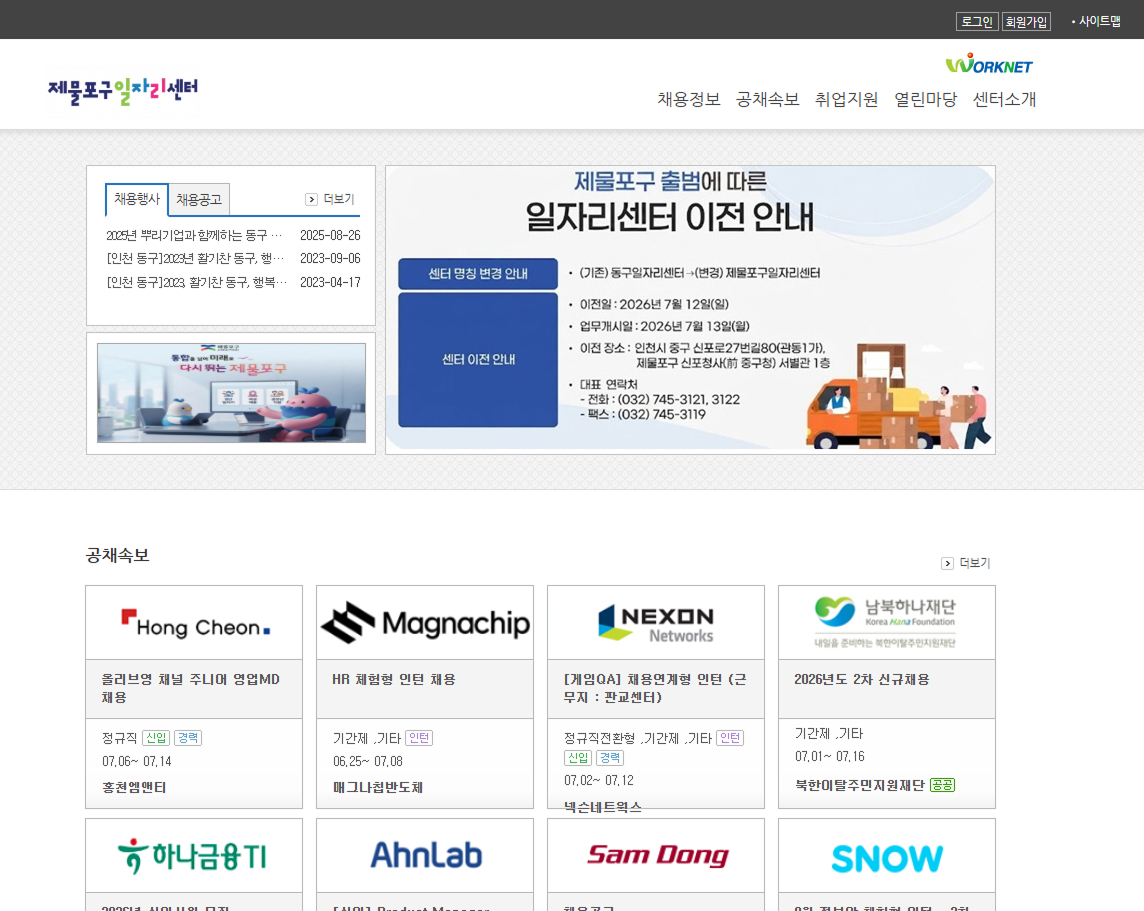The width and height of the screenshot is (1144, 911).
Task: Click the 2025-08-26 date text
Action: (330, 236)
